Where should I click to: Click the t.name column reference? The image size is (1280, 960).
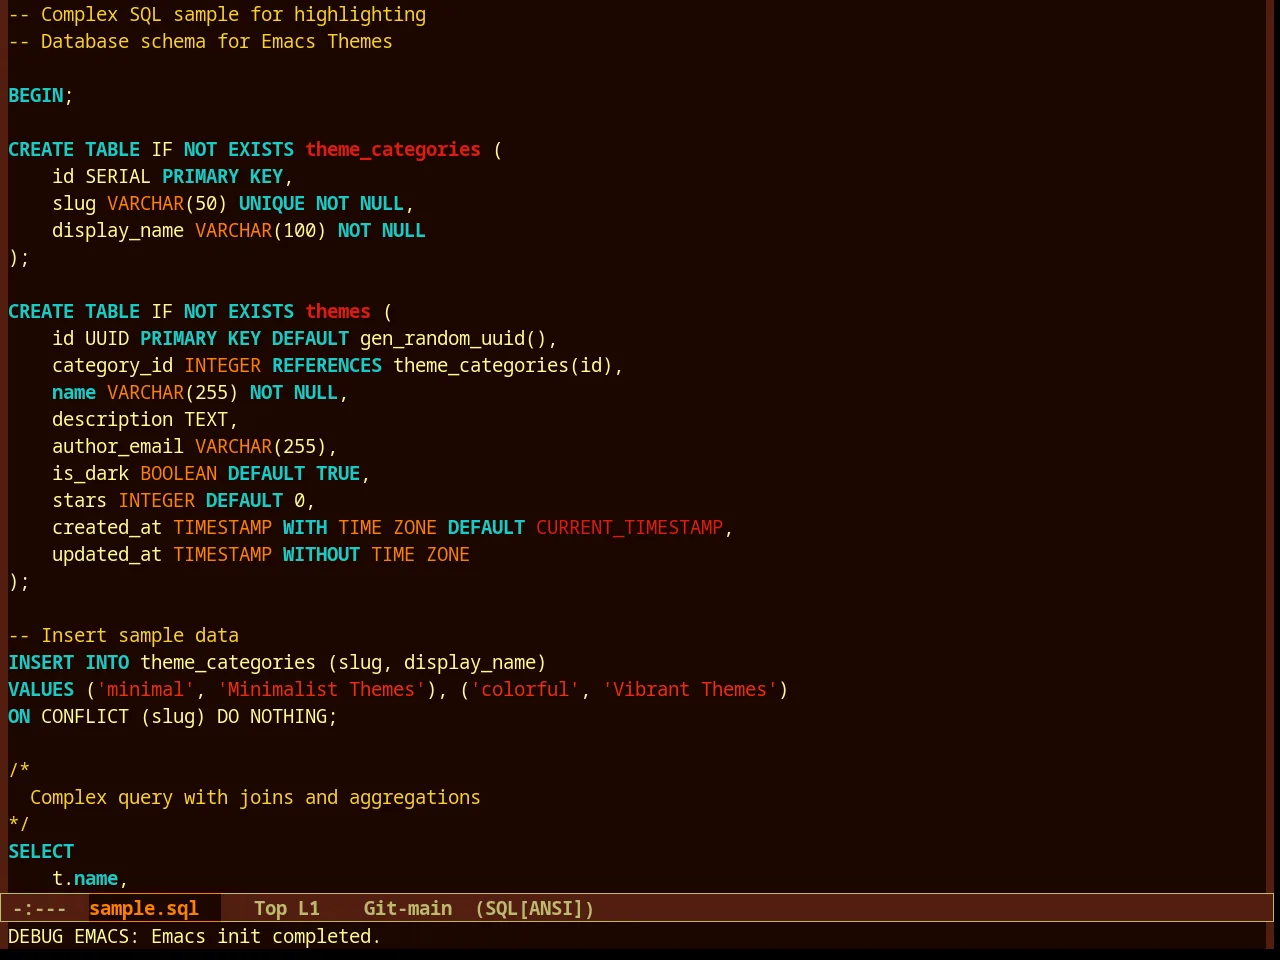(x=85, y=878)
